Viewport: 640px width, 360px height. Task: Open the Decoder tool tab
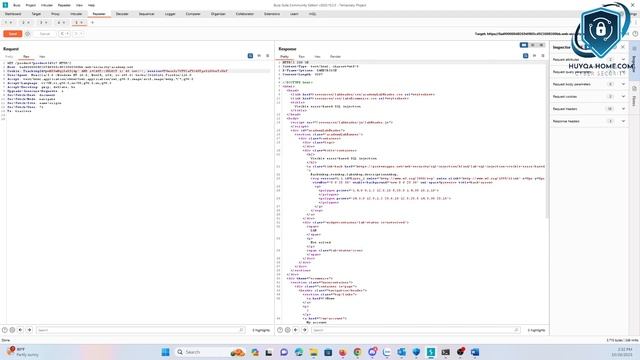tap(122, 14)
